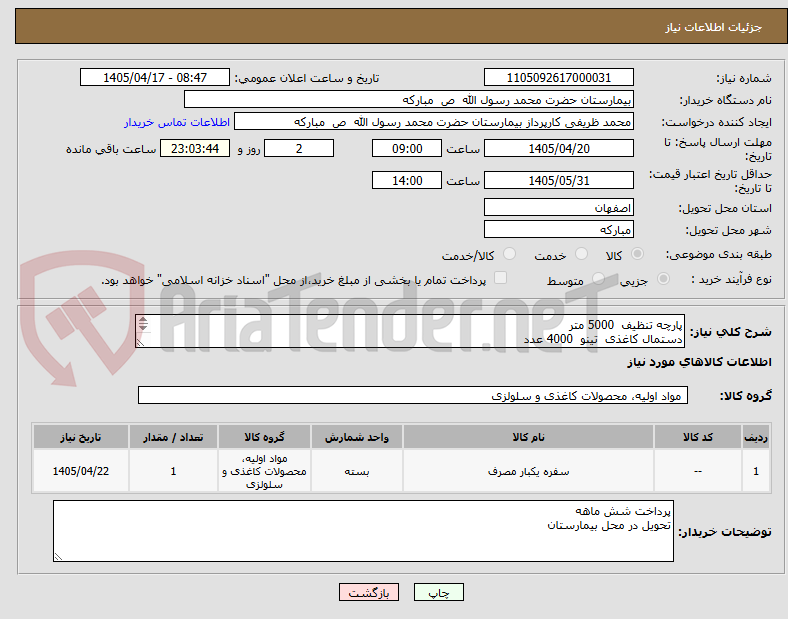Click the شرح کلی نیاز text area
The width and height of the screenshot is (788, 619).
point(410,332)
